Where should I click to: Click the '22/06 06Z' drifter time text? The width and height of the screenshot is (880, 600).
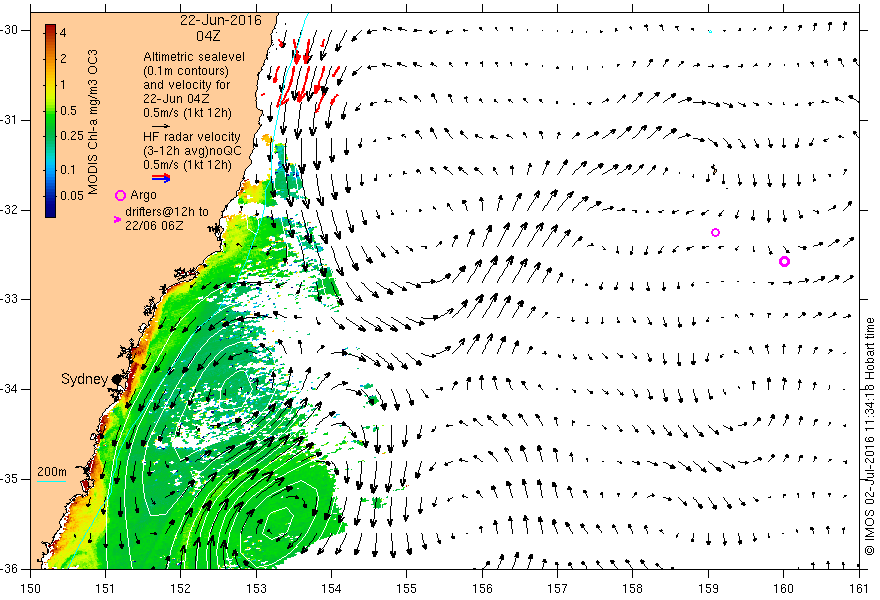click(x=152, y=226)
